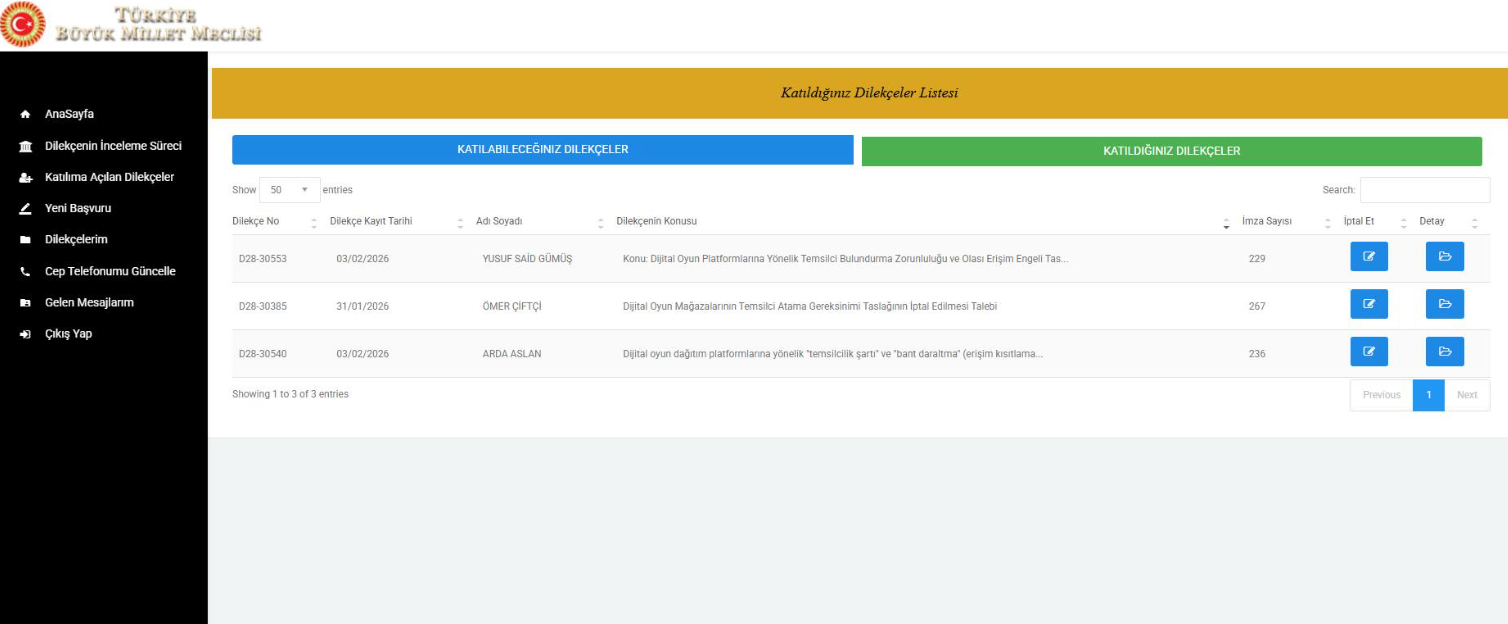Go to Dilekçenin İnceleme Süreci

[113, 146]
